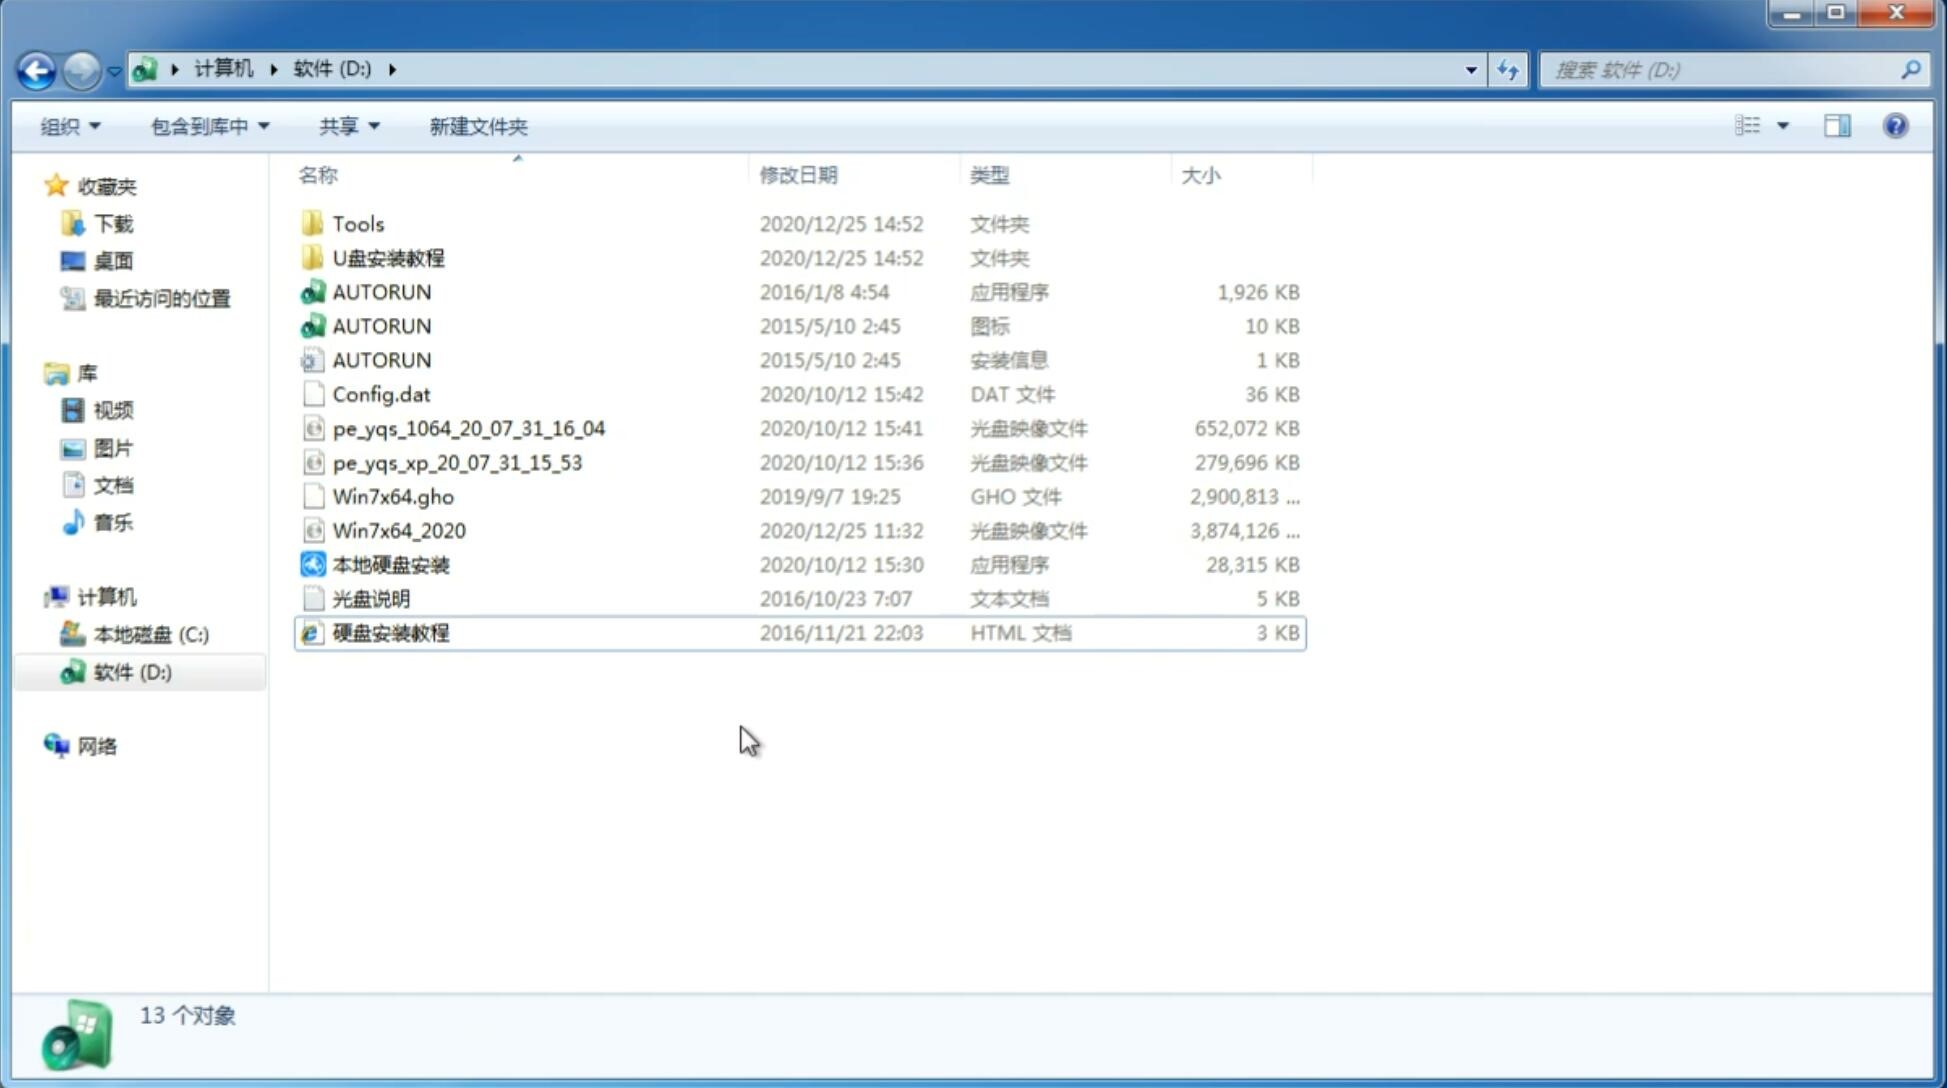
Task: Open 收藏夹 in left panel
Action: pyautogui.click(x=112, y=186)
